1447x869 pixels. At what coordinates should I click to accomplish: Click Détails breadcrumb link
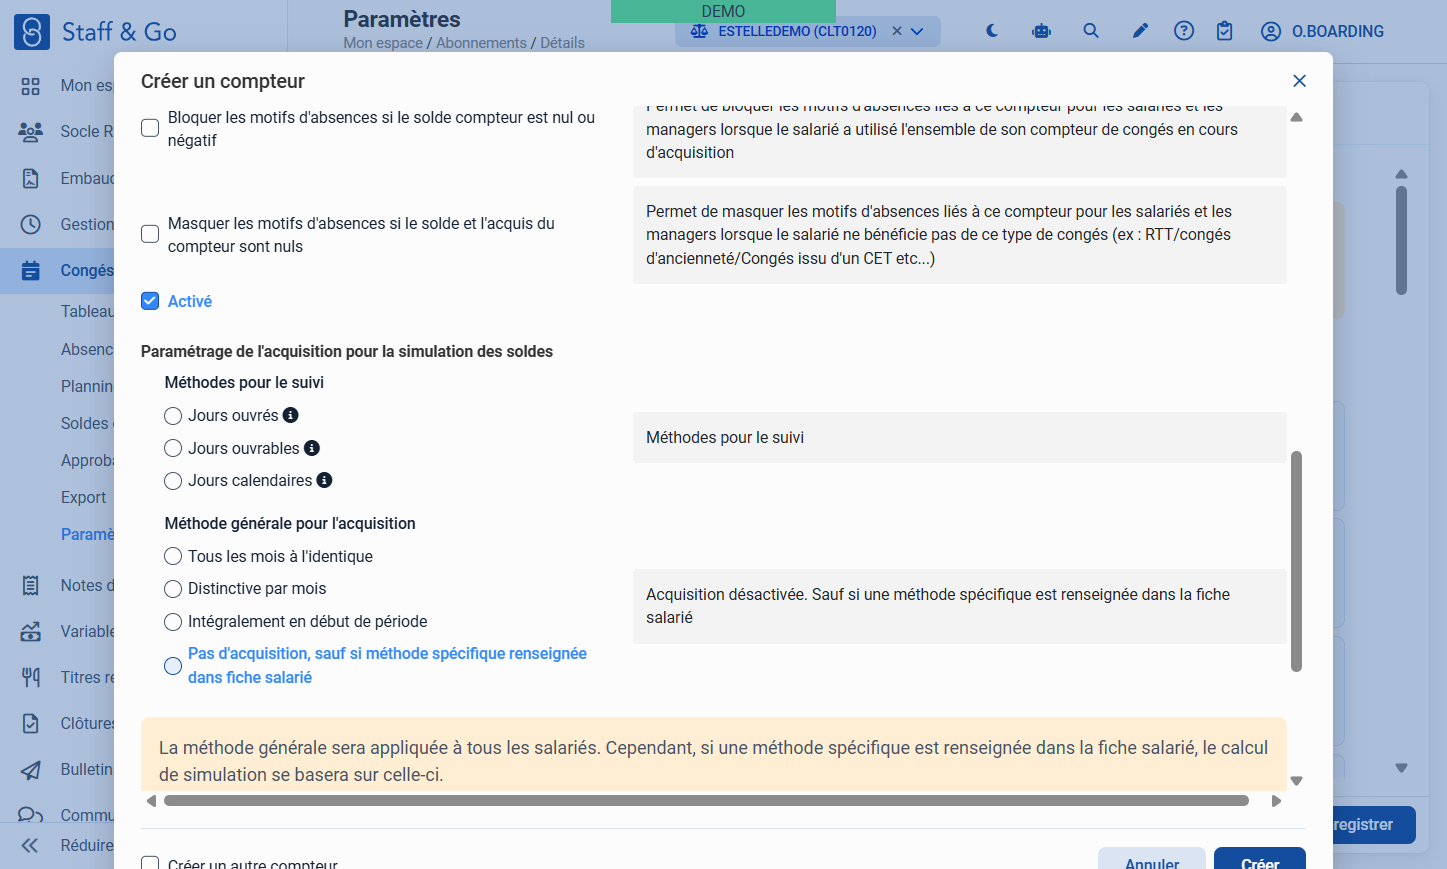click(562, 43)
